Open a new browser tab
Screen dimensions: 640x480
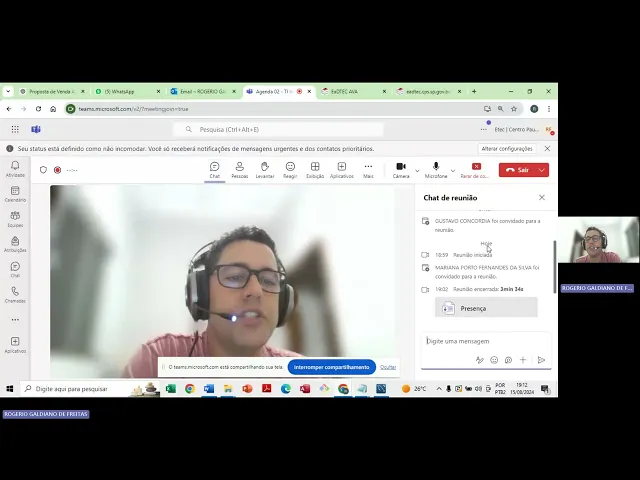pos(474,91)
